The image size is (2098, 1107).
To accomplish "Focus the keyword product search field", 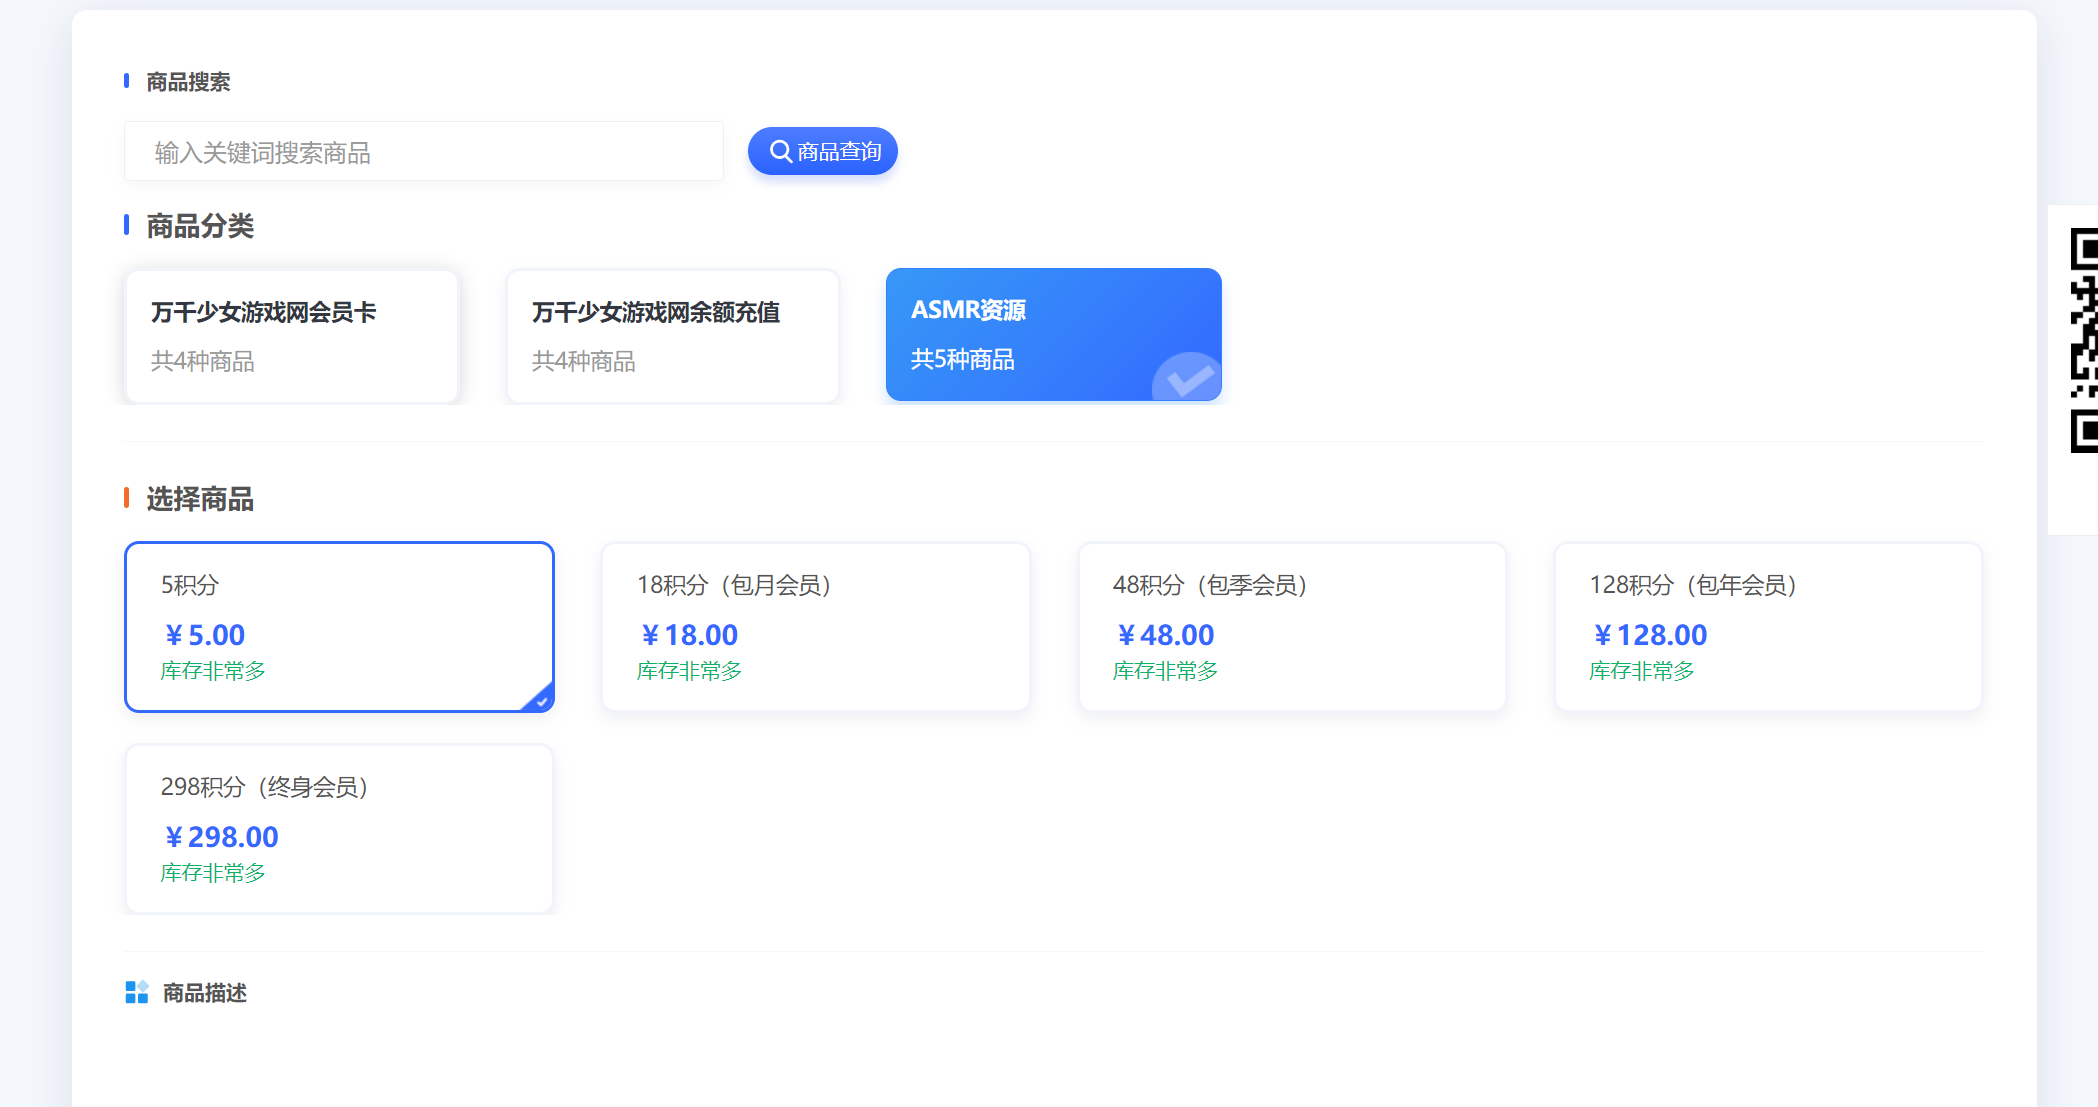I will pos(423,152).
